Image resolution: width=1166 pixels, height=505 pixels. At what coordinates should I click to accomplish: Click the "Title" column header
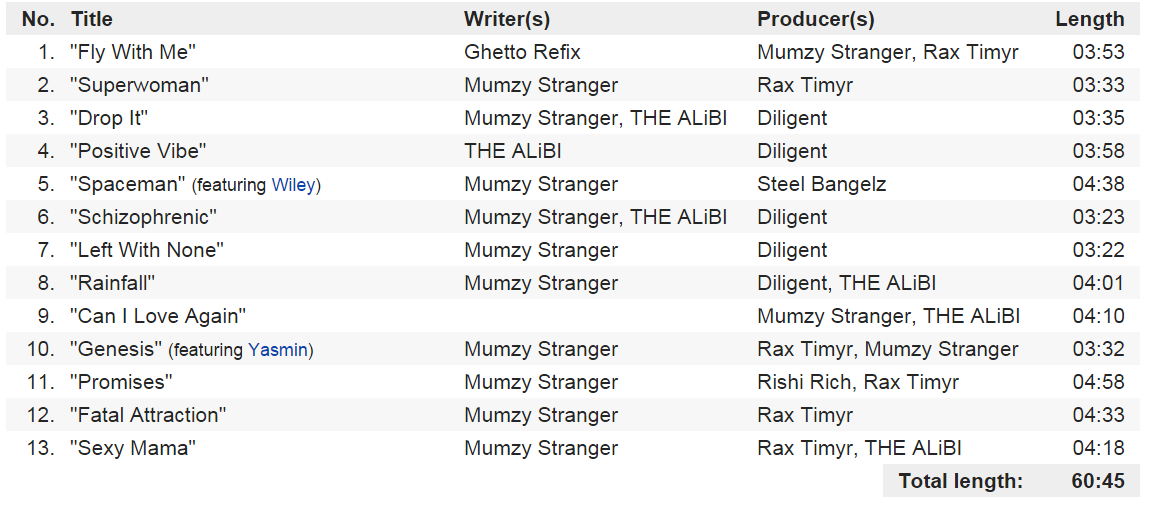(92, 19)
